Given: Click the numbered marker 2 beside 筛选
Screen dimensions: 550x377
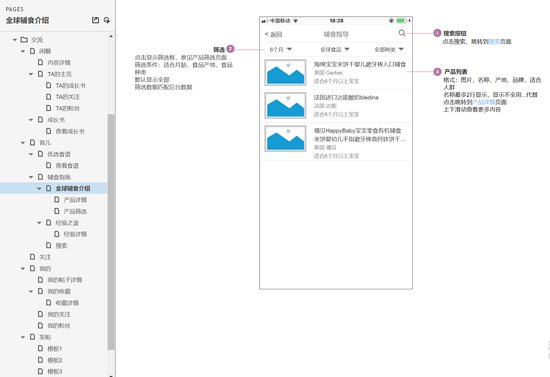Looking at the screenshot, I should 230,49.
